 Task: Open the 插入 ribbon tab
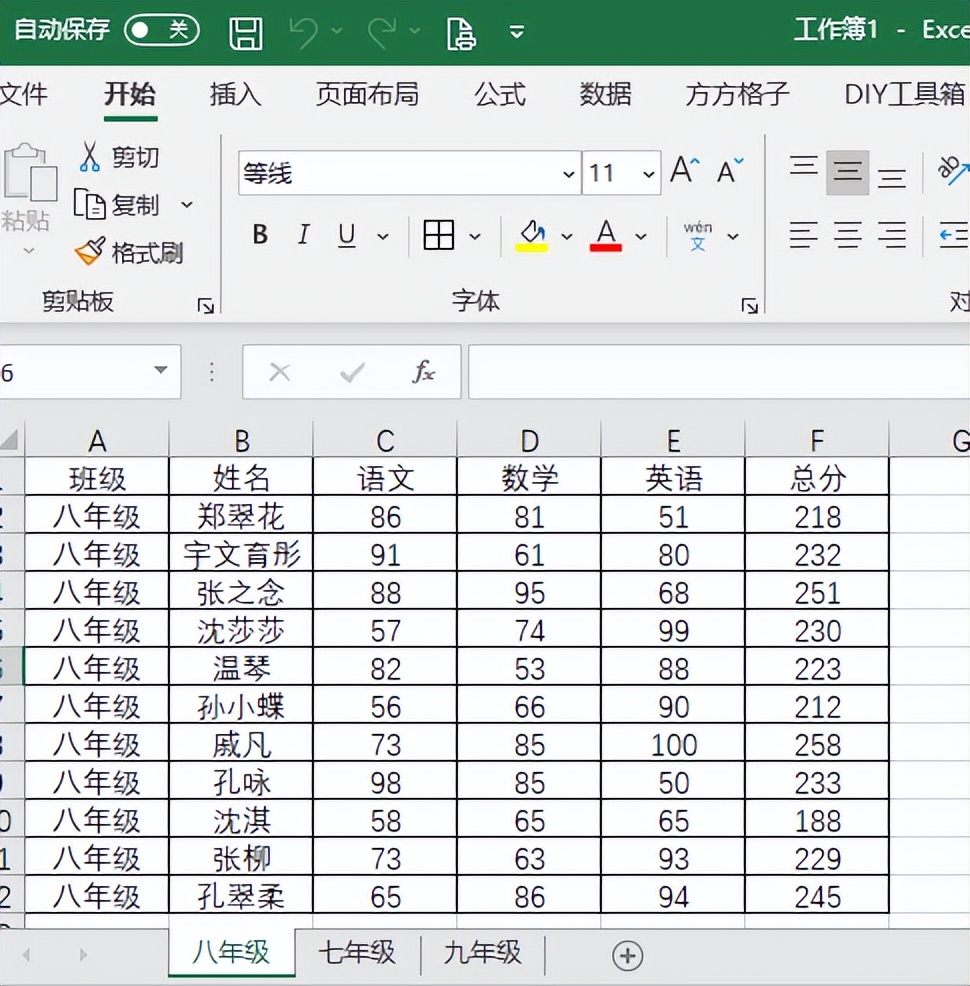[235, 95]
